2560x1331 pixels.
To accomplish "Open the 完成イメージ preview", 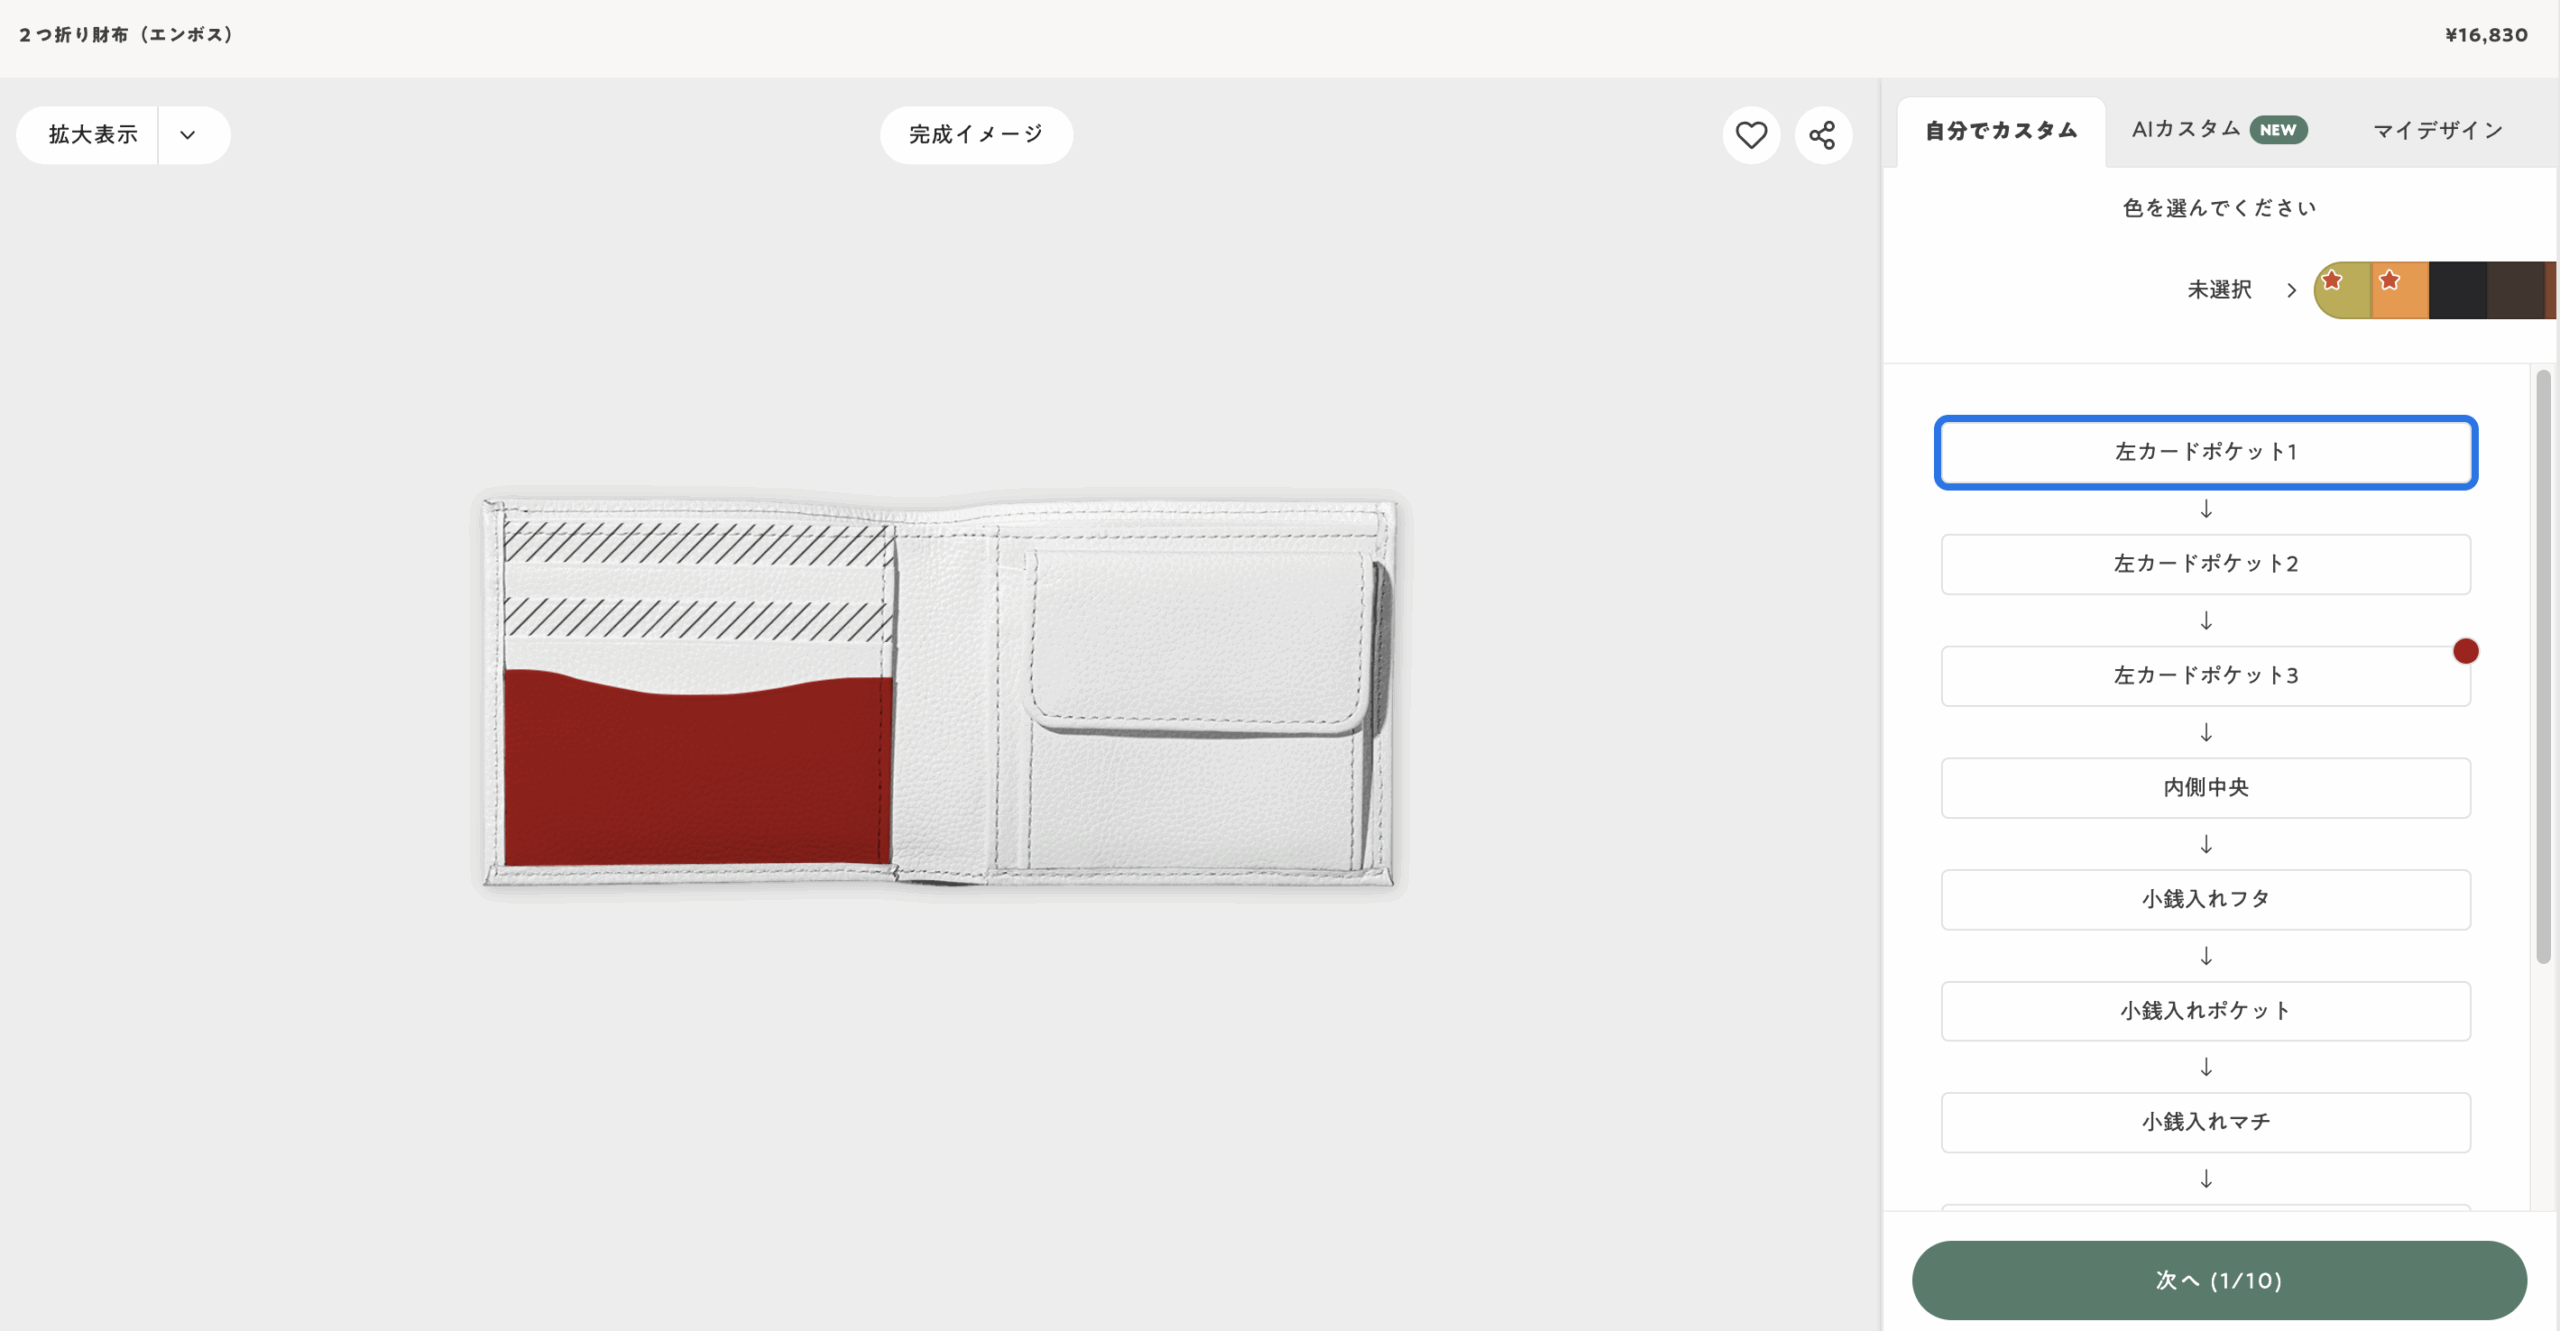I will click(976, 135).
